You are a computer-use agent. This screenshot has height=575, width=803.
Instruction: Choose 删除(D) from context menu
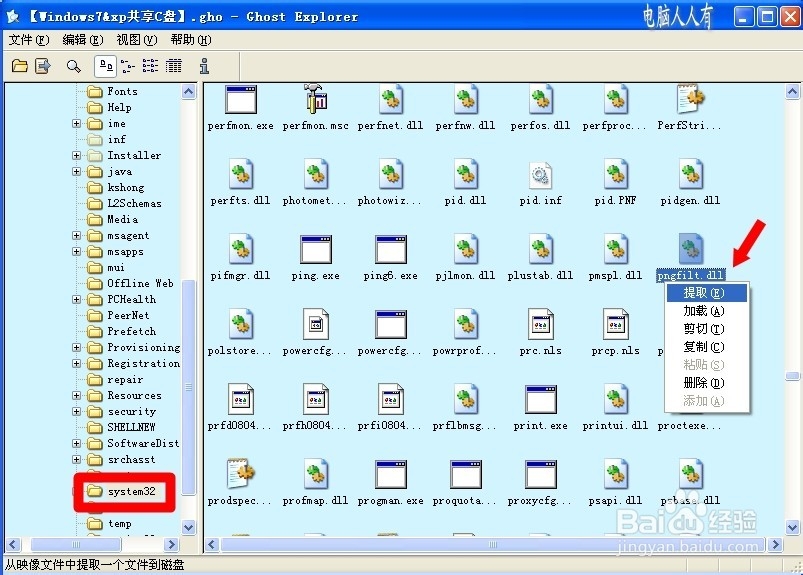[707, 382]
